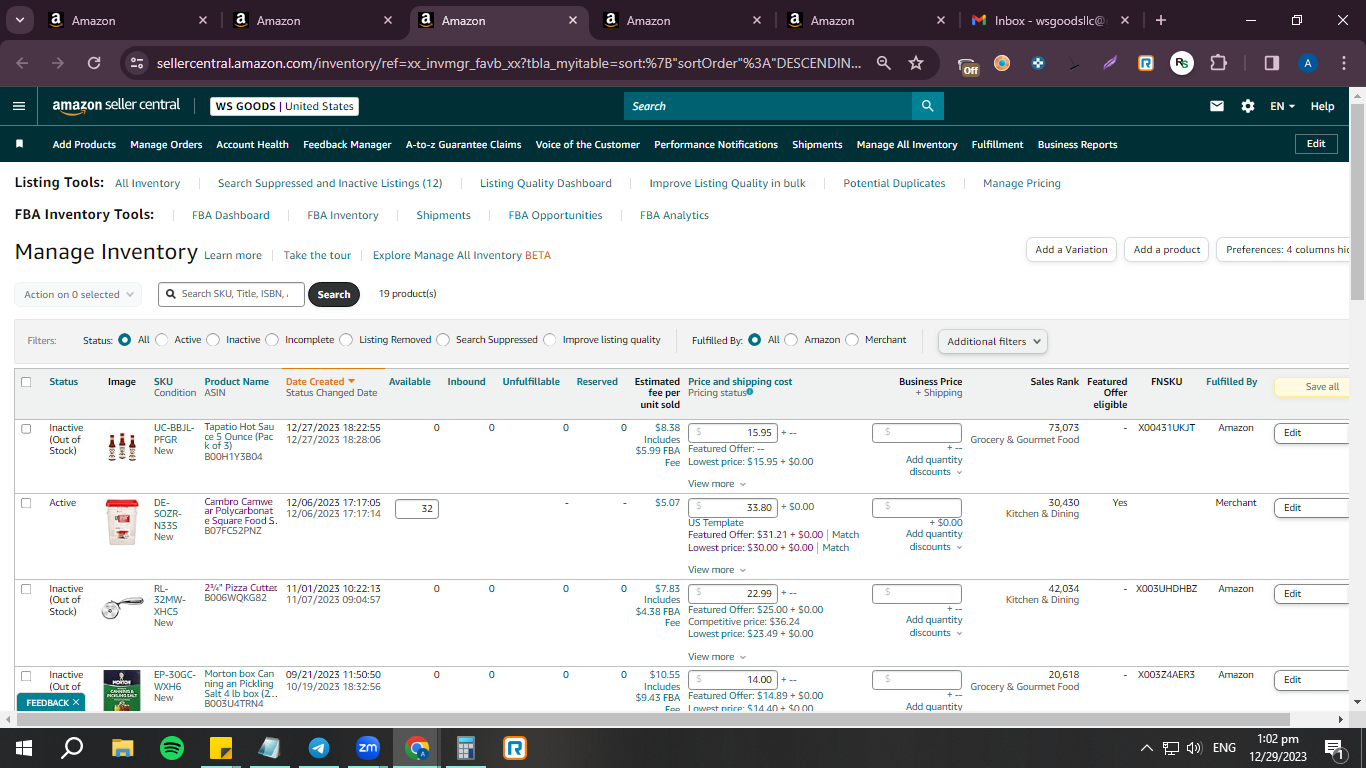The image size is (1366, 768).
Task: Open Manage Orders menu item
Action: coord(166,145)
